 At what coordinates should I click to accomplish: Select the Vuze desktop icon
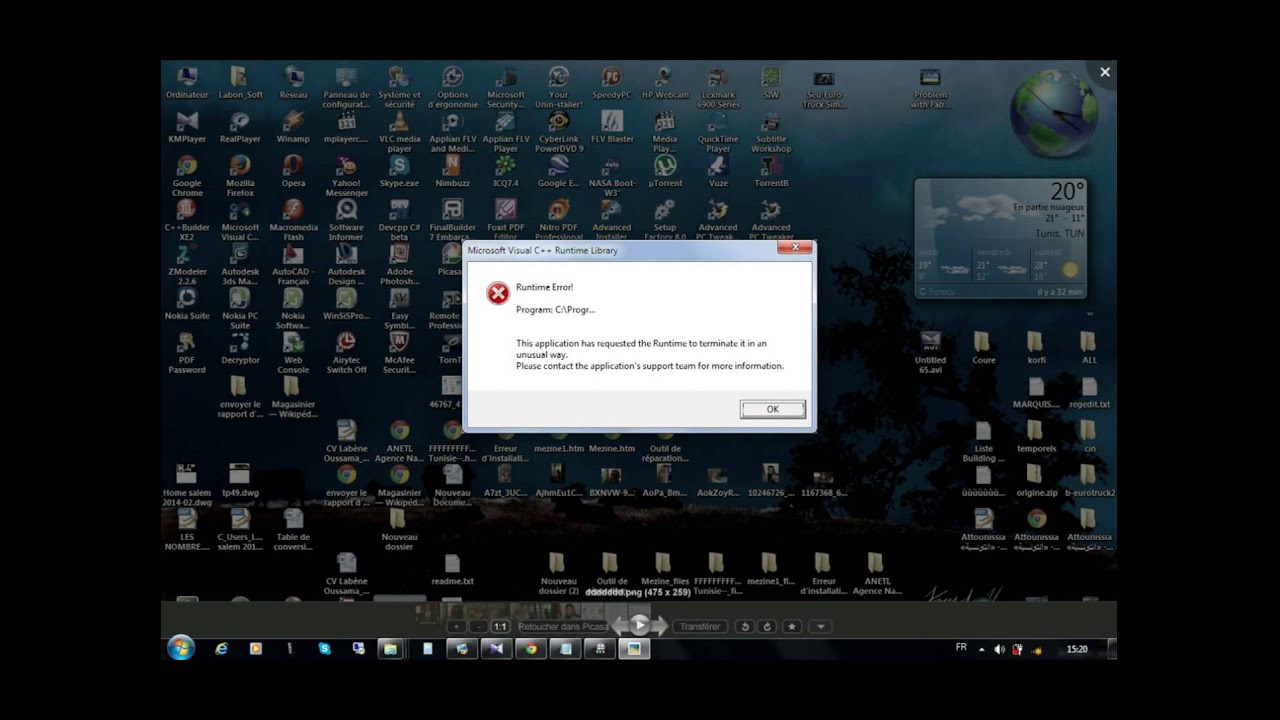point(717,172)
